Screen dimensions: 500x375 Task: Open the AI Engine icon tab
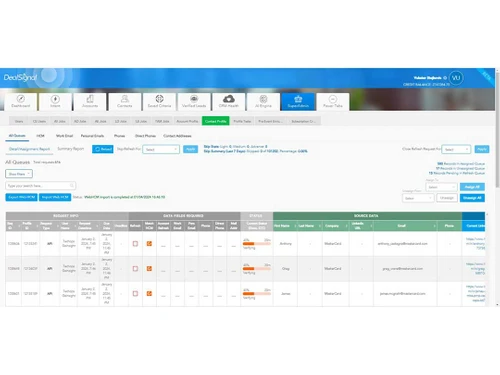click(263, 102)
